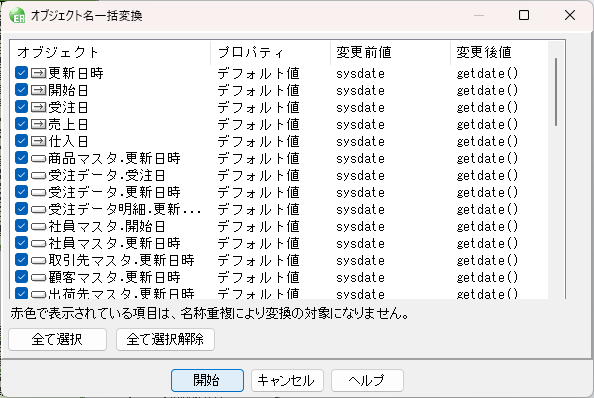Click the 変更後値 column header
594x398 pixels.
click(499, 52)
